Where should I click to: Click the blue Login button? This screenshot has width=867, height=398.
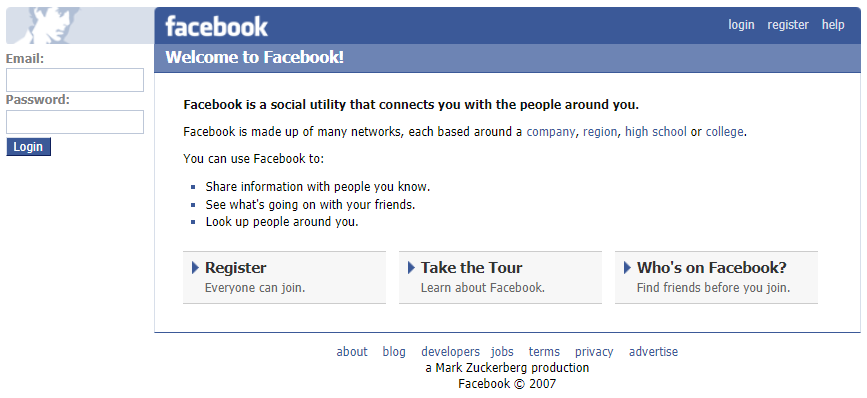[28, 147]
